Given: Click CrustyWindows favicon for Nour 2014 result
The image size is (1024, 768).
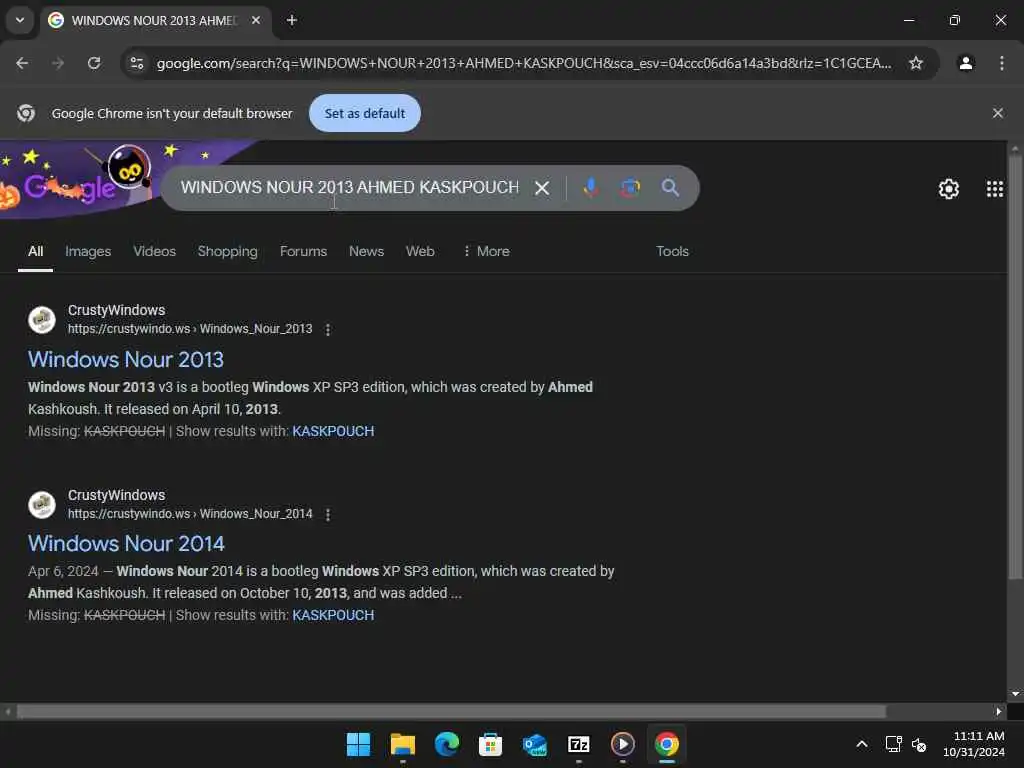Looking at the screenshot, I should (x=42, y=505).
